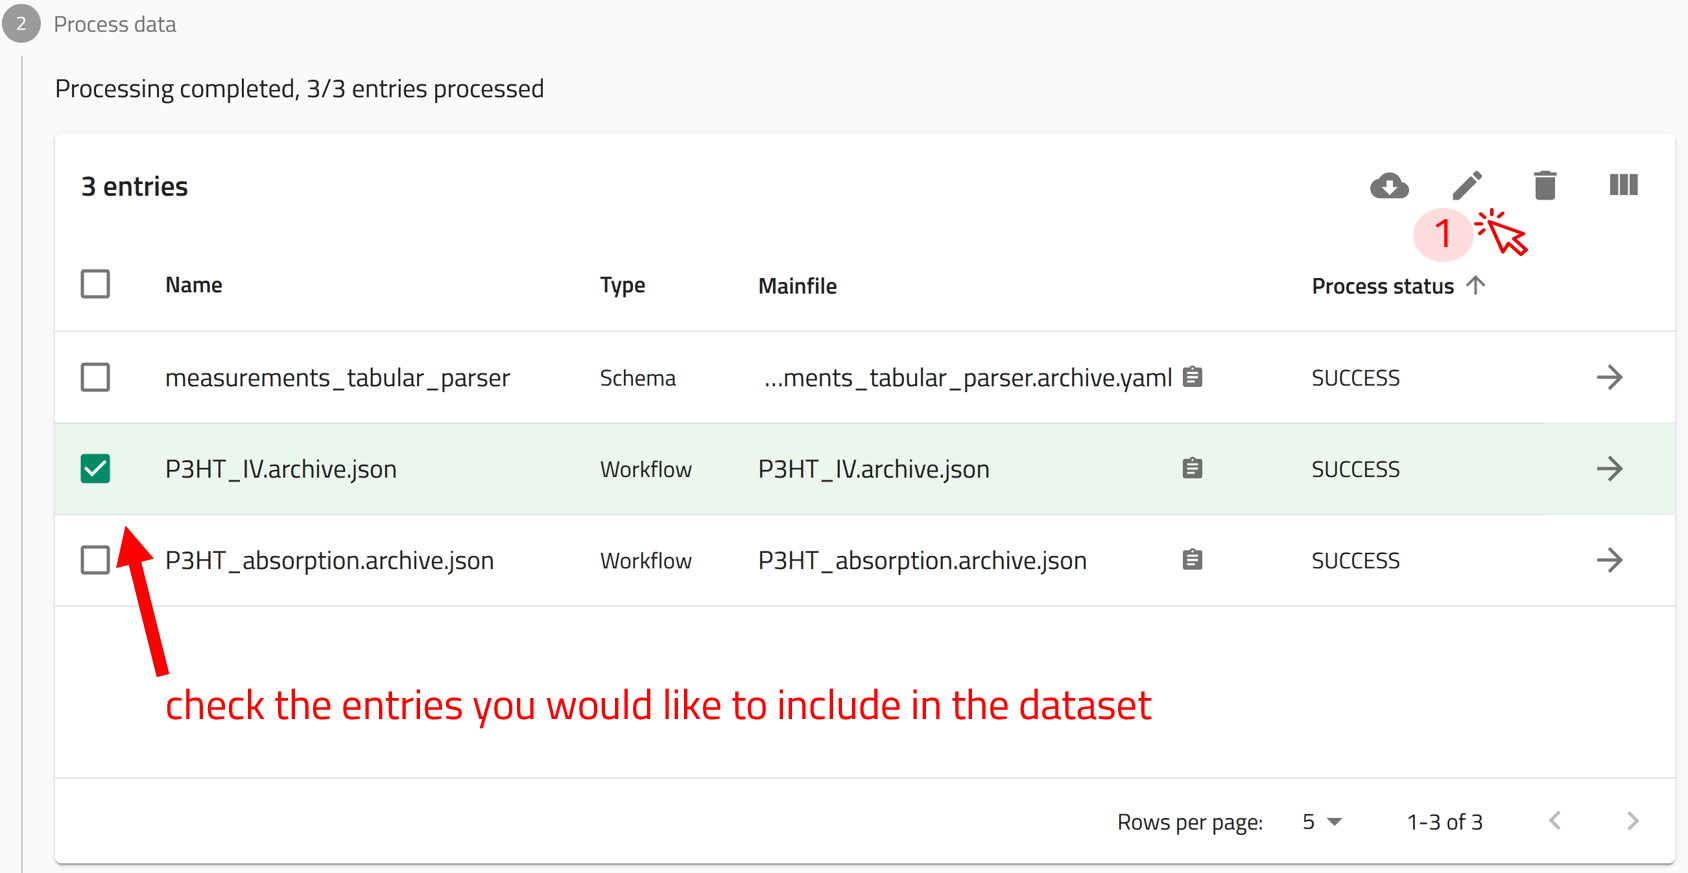Viewport: 1688px width, 873px height.
Task: Click the previous page chevron
Action: 1555,821
